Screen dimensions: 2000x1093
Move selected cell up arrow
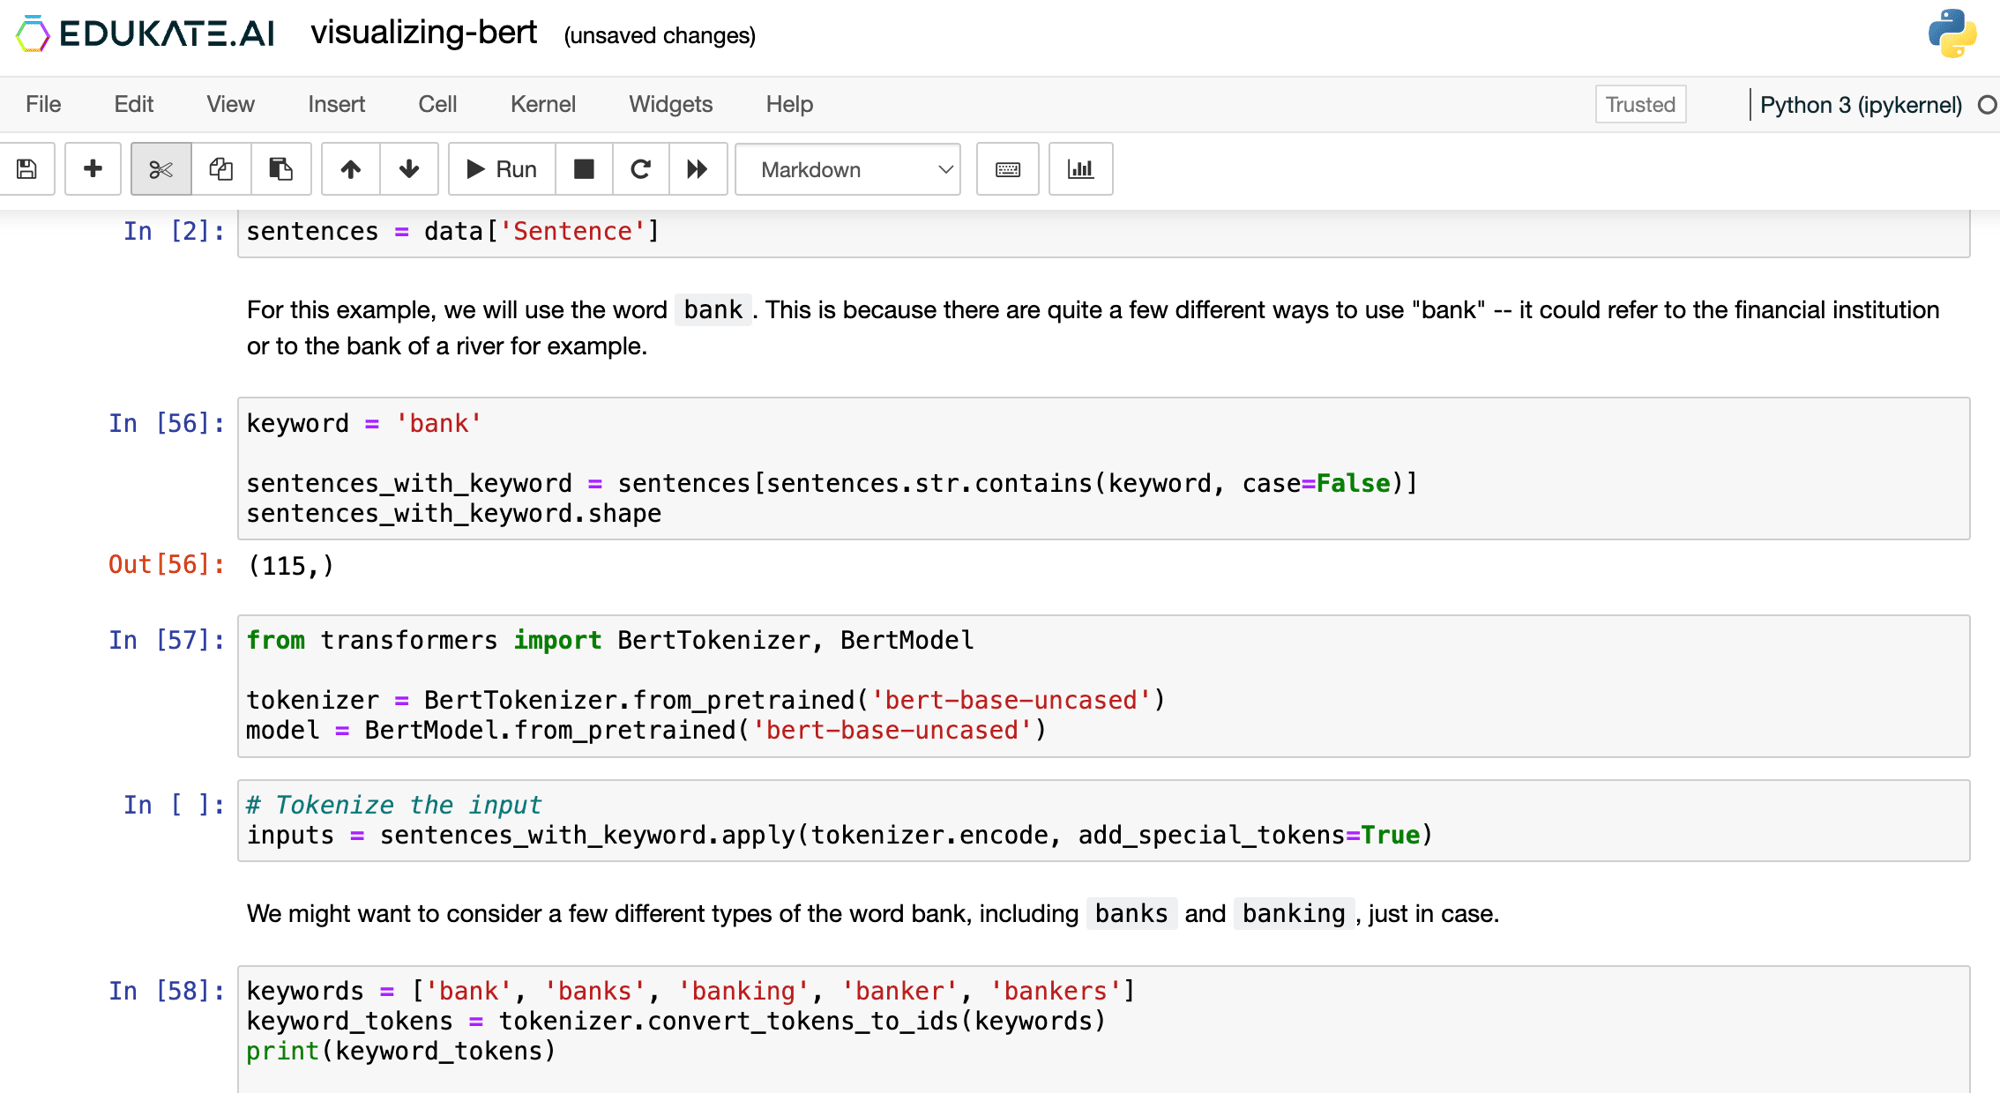click(x=350, y=169)
